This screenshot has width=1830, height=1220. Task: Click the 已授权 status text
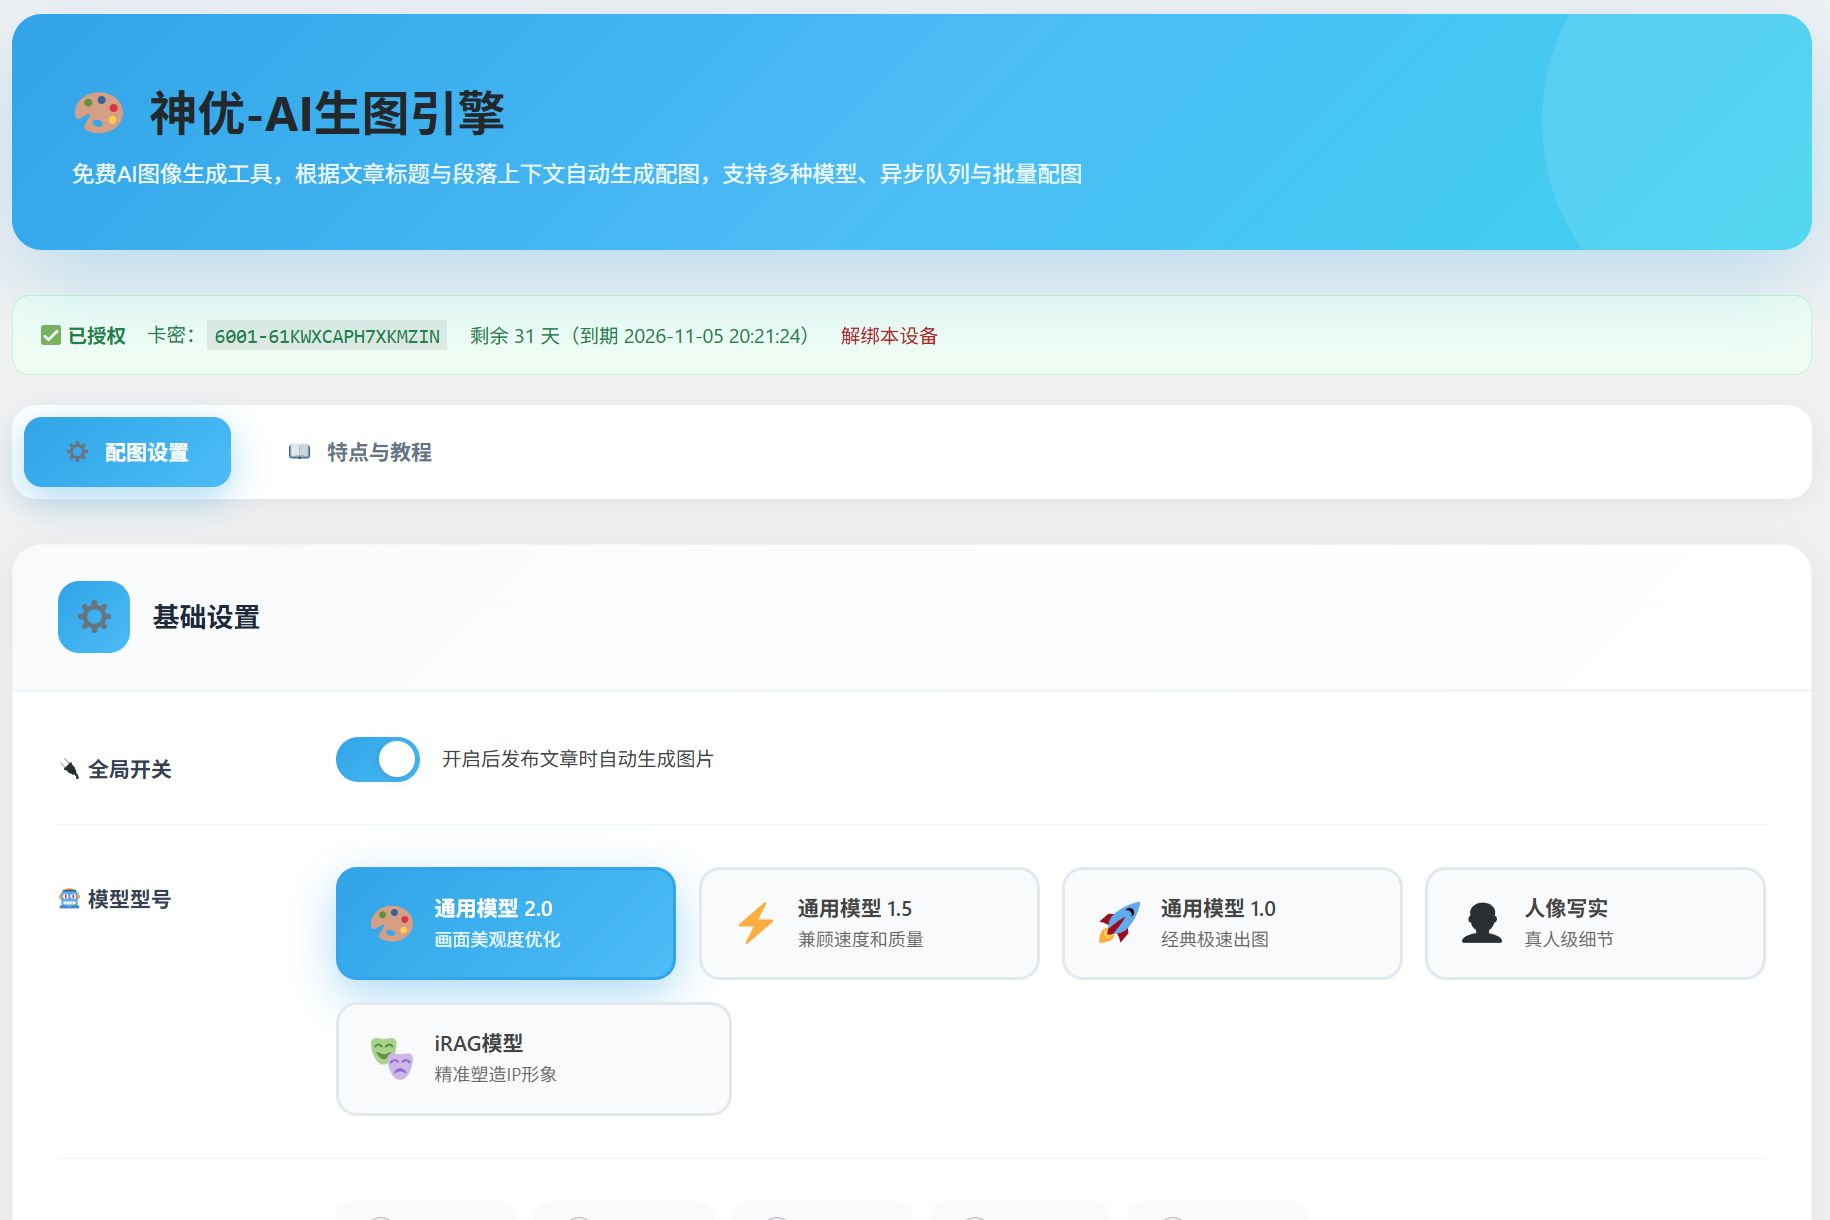click(97, 336)
